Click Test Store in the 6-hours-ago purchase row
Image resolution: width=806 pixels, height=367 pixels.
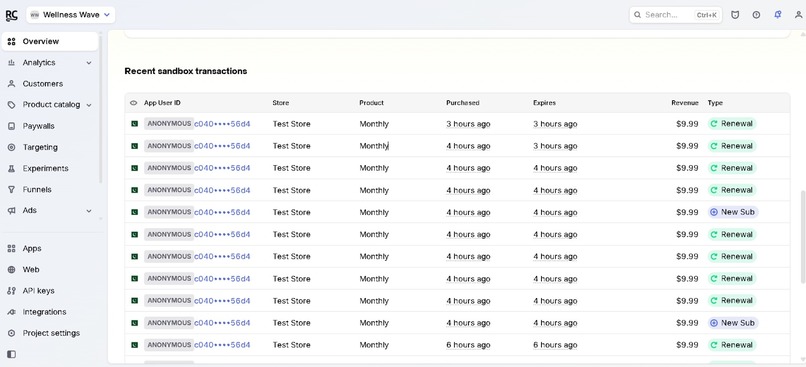click(291, 345)
